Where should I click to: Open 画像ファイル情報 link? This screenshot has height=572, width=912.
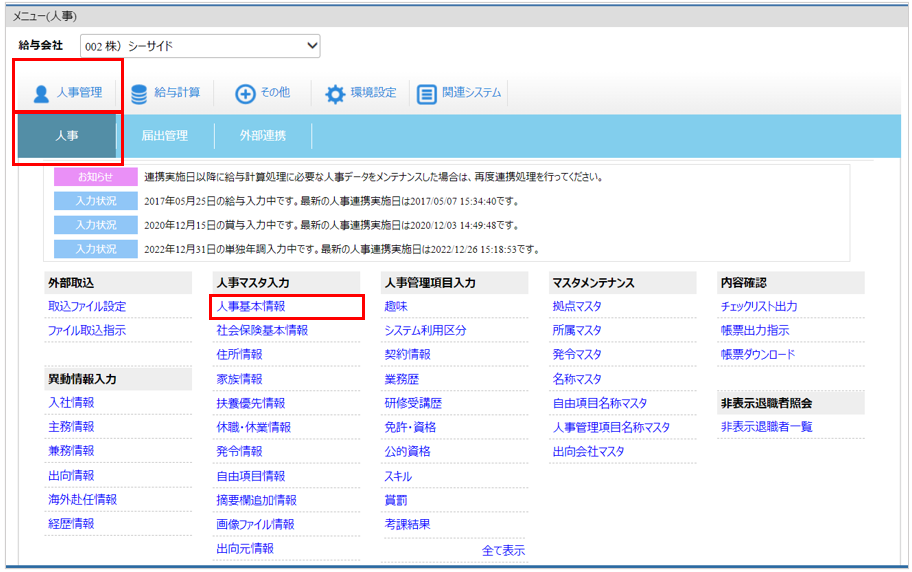tap(255, 524)
